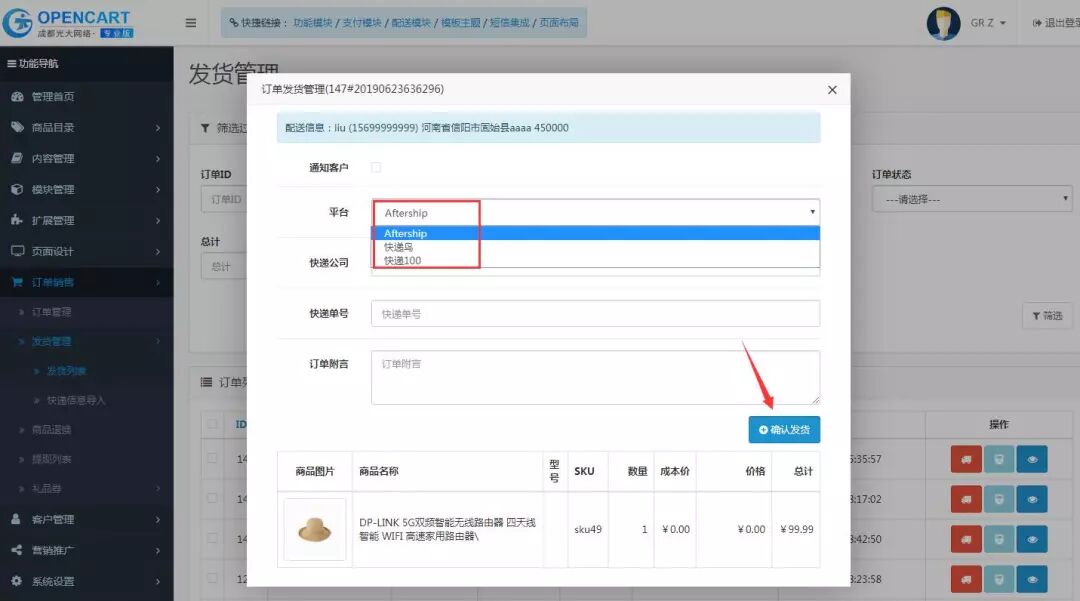Choose 快递100 option in platform list
1080x601 pixels.
coord(595,260)
